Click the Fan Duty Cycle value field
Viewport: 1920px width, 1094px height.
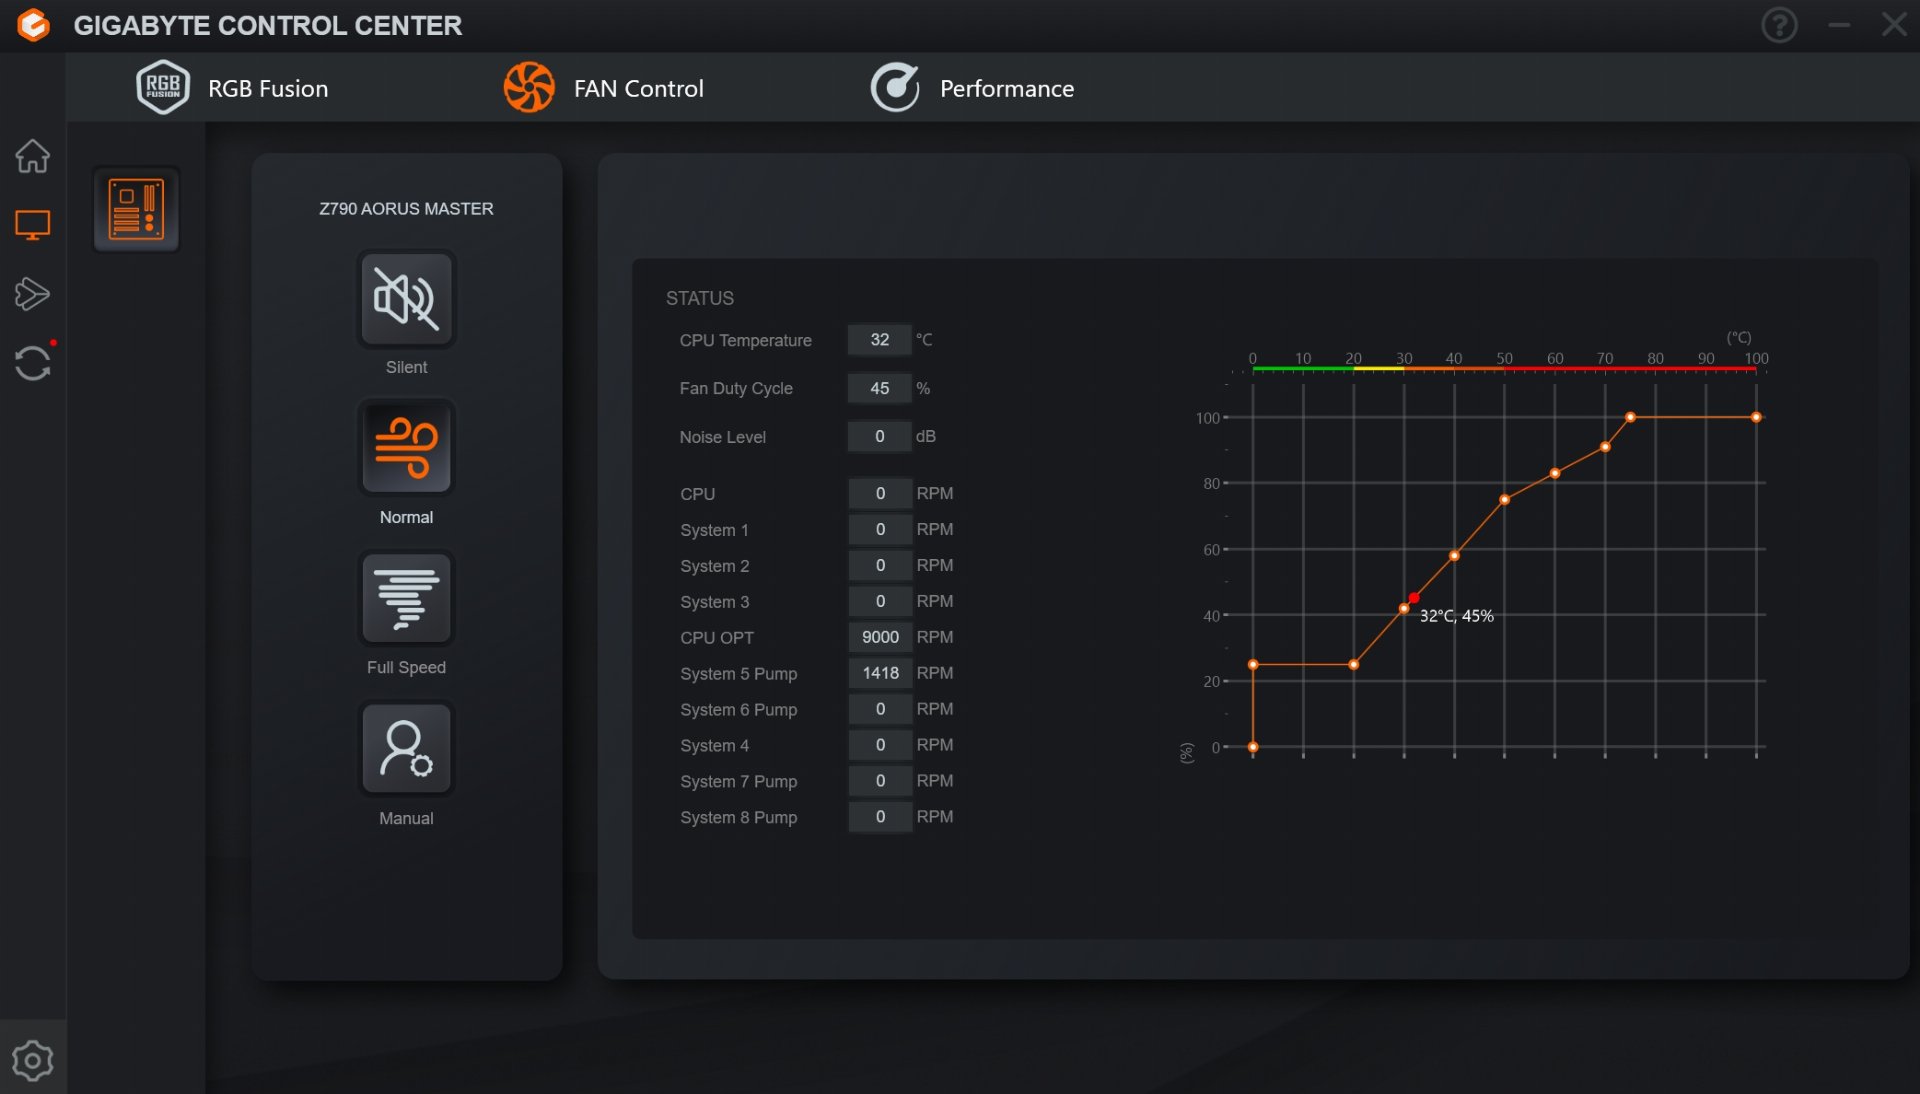(879, 388)
